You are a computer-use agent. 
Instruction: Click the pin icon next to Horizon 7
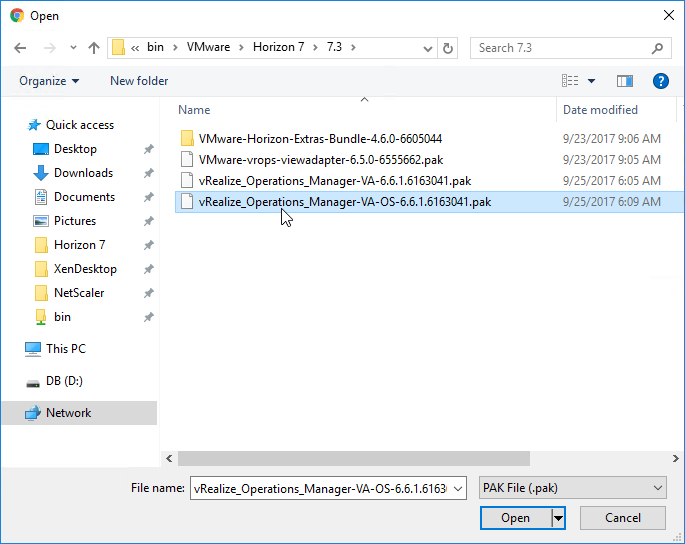[149, 246]
